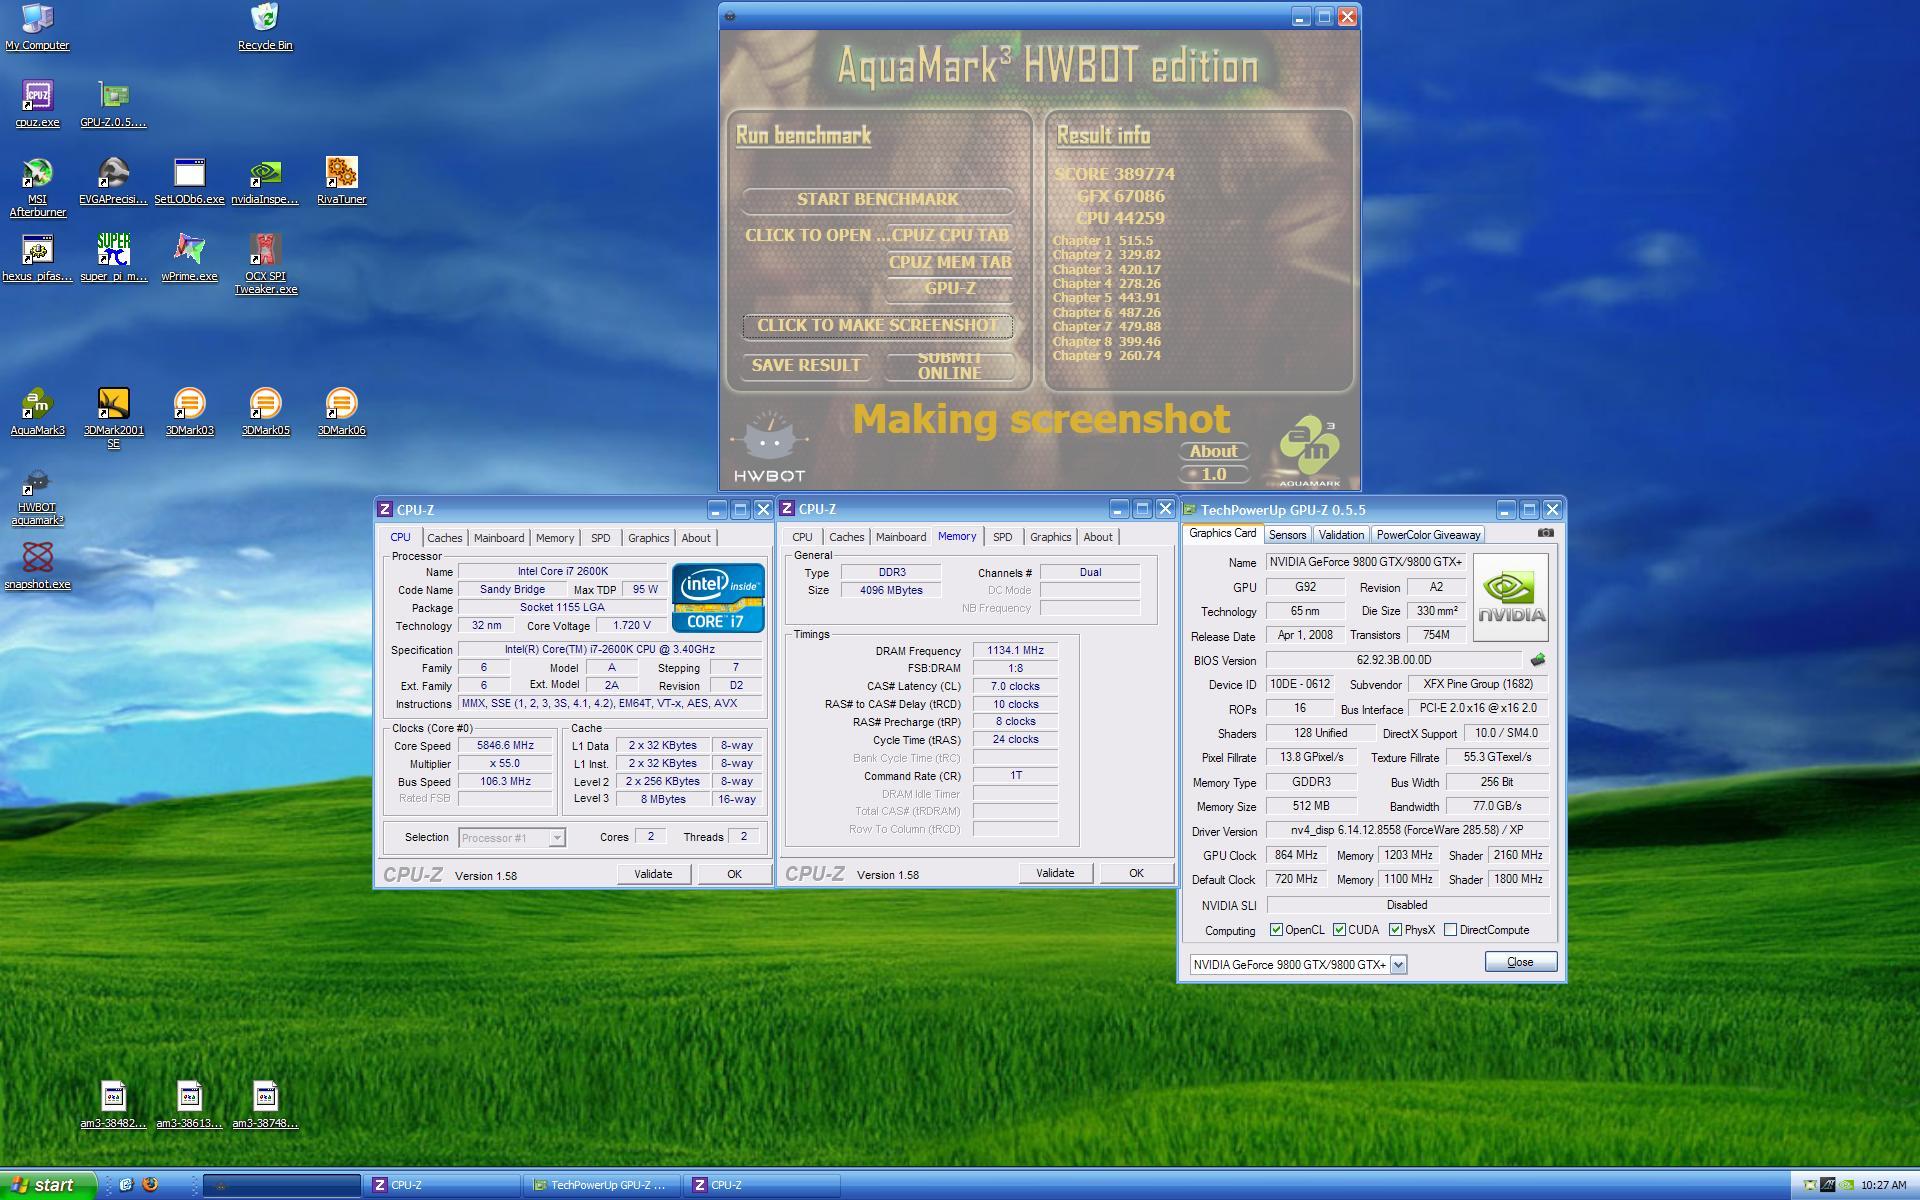Click SAVE RESULT in AquaMark3
This screenshot has width=1920, height=1200.
tap(806, 366)
